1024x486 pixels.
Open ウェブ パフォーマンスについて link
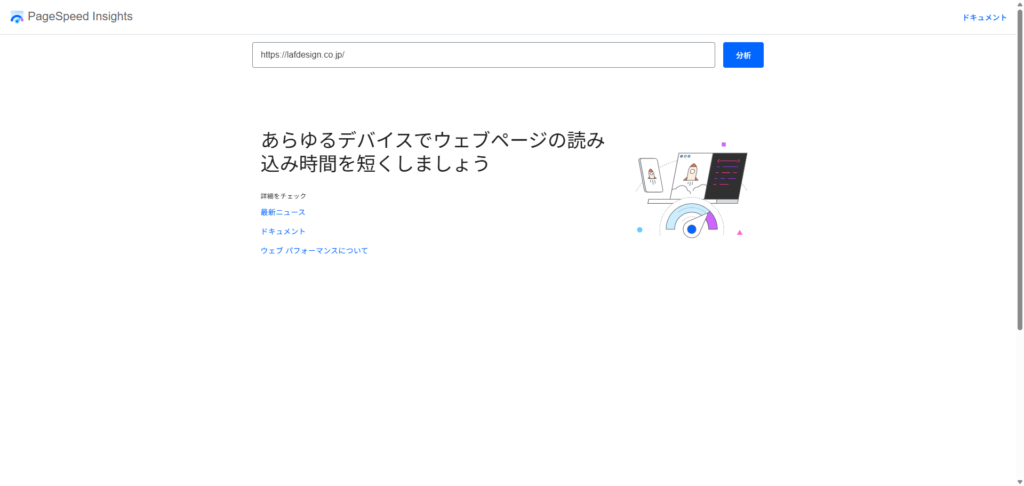[314, 250]
